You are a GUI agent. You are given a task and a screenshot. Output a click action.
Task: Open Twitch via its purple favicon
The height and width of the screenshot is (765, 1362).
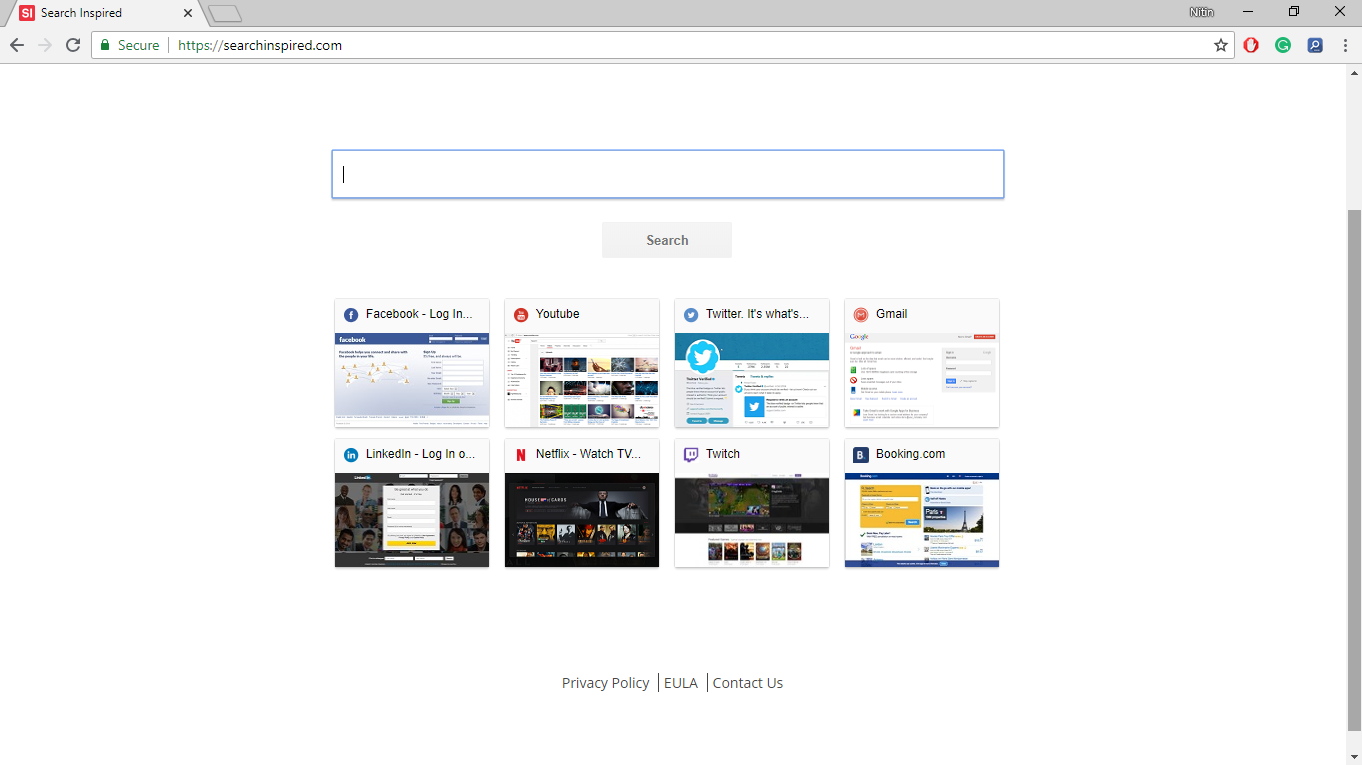(691, 453)
